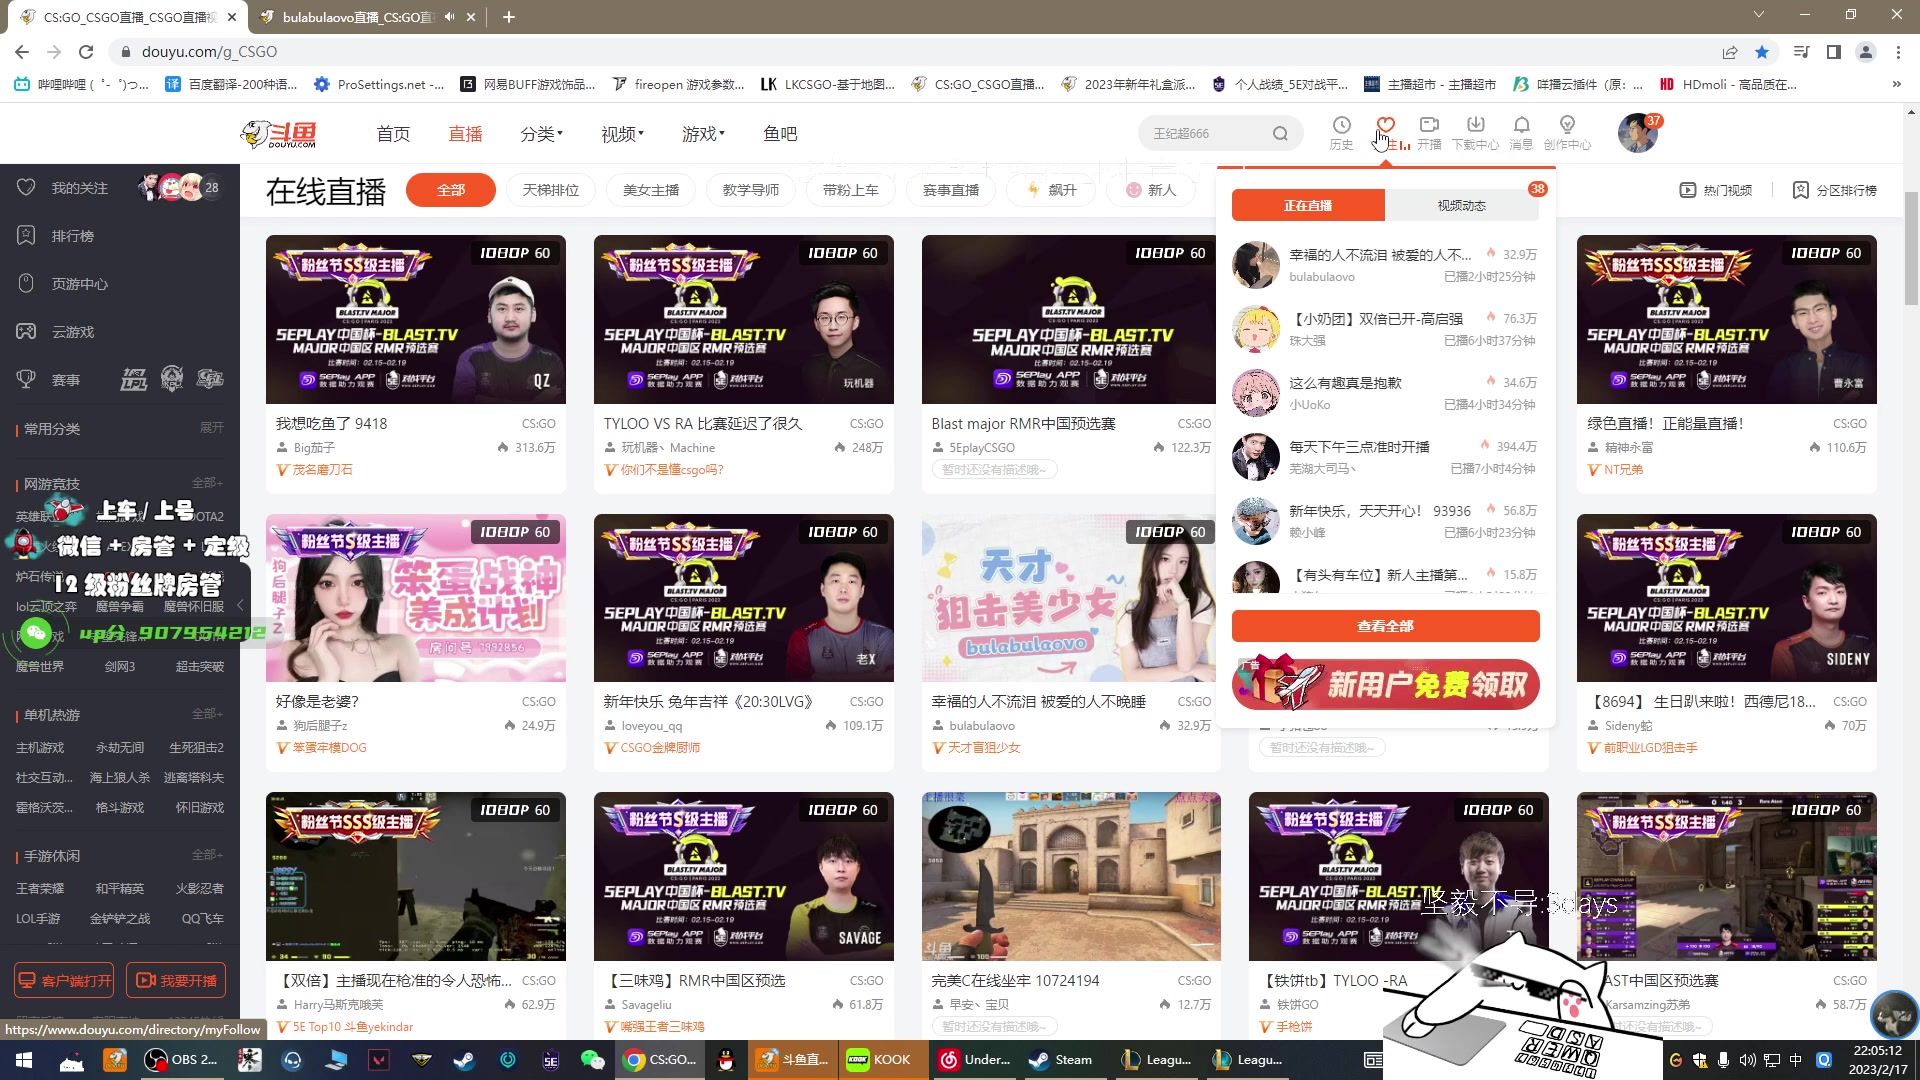Collapse sidebar arrow next to 魔兽怀旧服
Image resolution: width=1920 pixels, height=1080 pixels.
[240, 606]
